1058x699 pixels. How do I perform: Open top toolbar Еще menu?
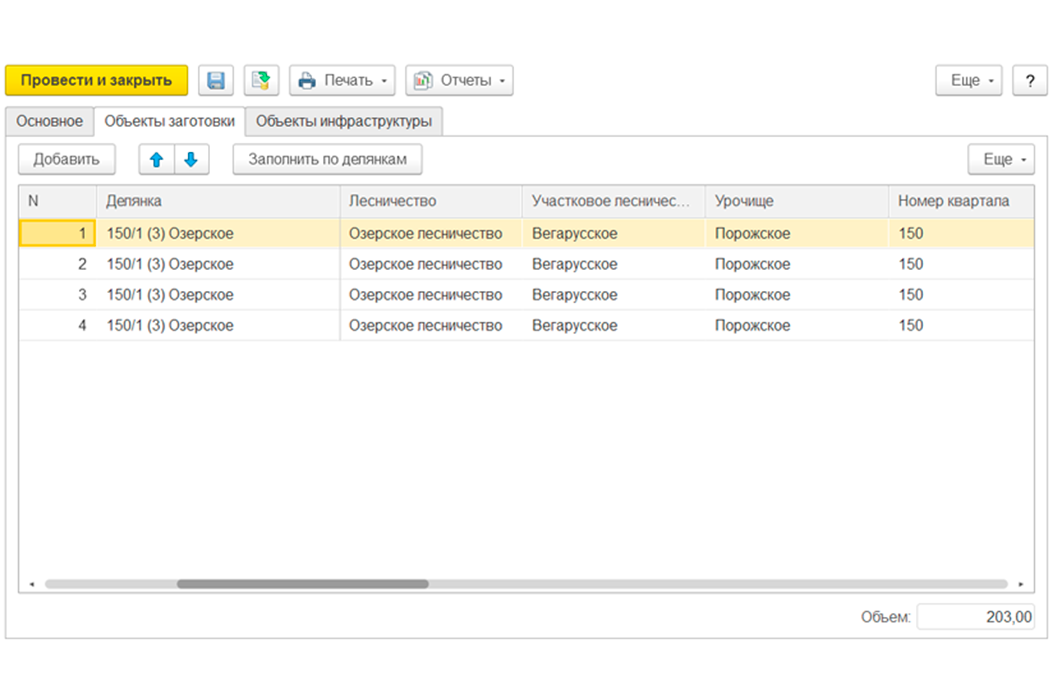(x=968, y=80)
